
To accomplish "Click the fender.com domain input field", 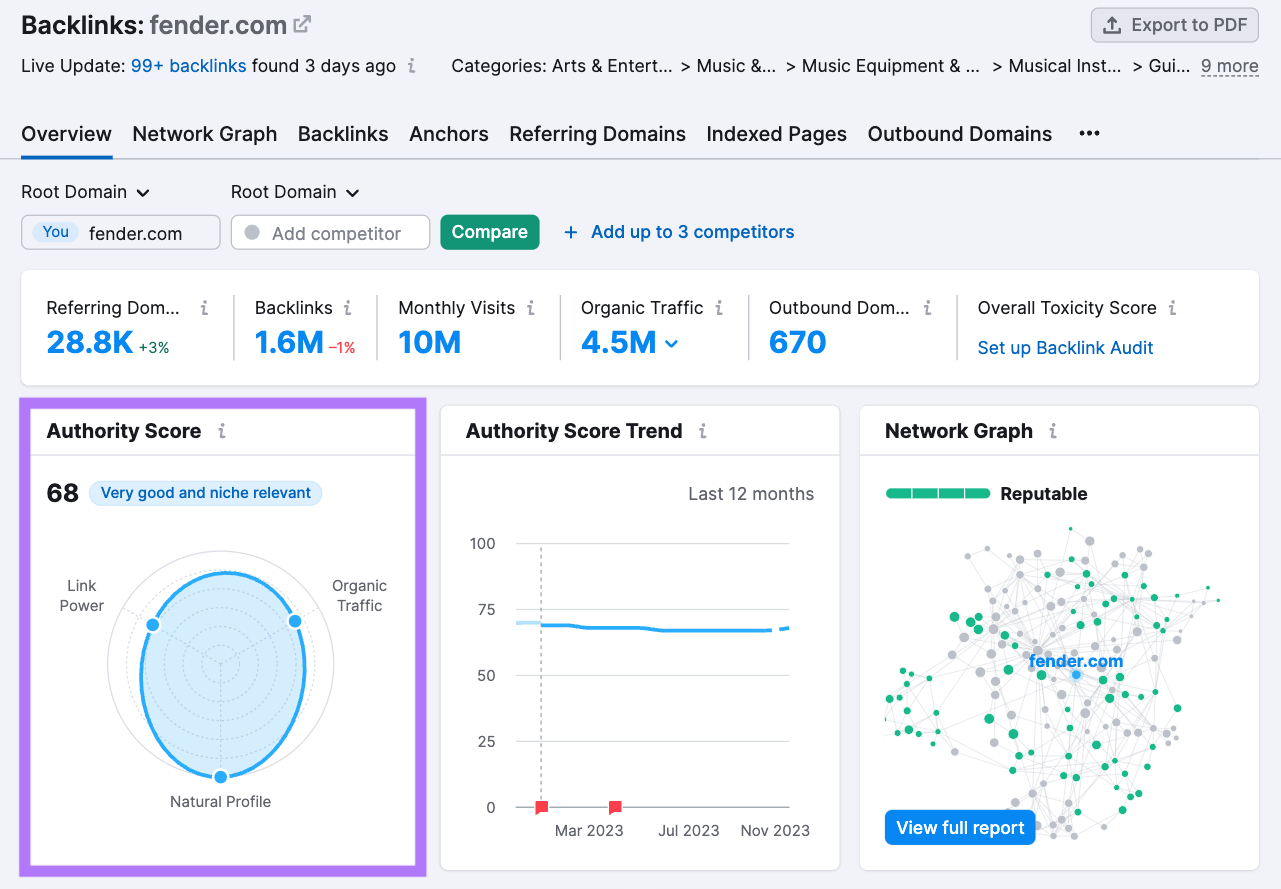I will click(x=121, y=232).
